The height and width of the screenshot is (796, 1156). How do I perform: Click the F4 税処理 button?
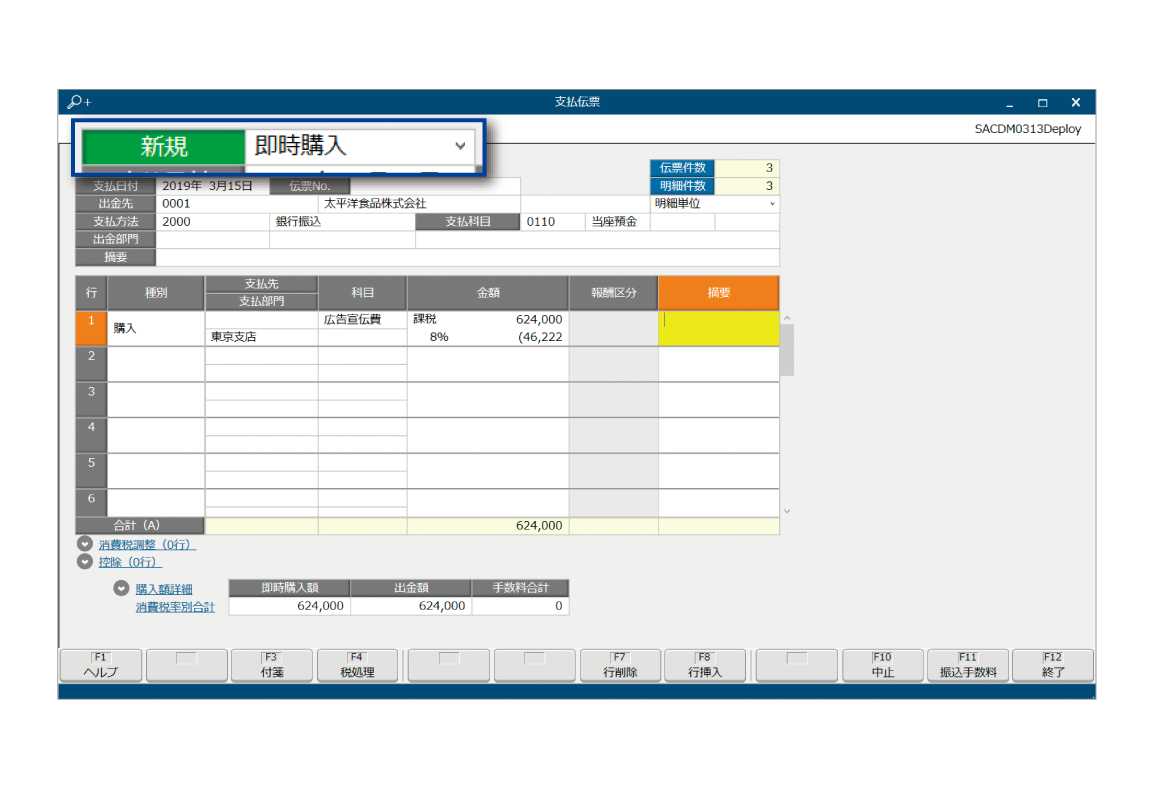click(357, 666)
